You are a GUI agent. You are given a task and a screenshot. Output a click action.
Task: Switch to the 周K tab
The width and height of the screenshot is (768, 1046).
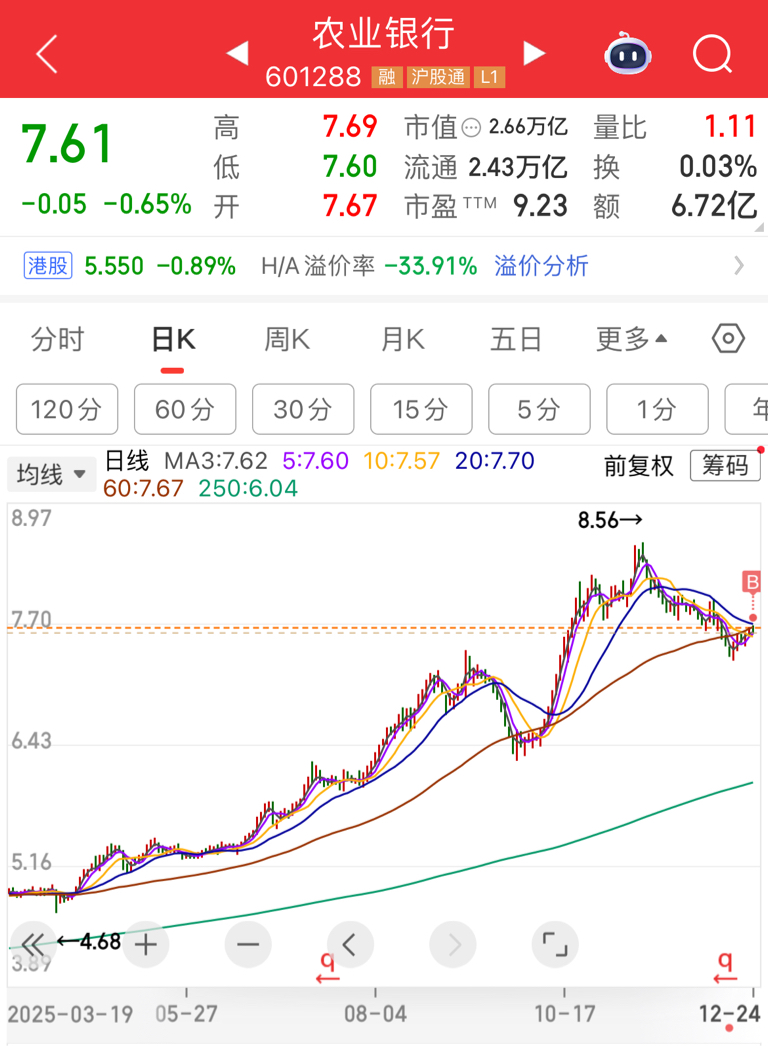coord(287,339)
